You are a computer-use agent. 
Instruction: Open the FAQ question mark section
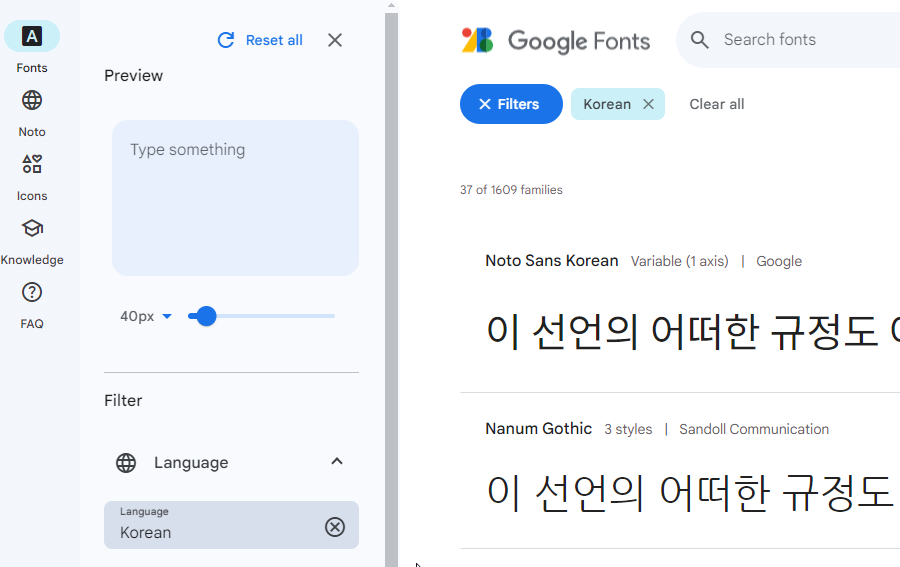pyautogui.click(x=32, y=293)
